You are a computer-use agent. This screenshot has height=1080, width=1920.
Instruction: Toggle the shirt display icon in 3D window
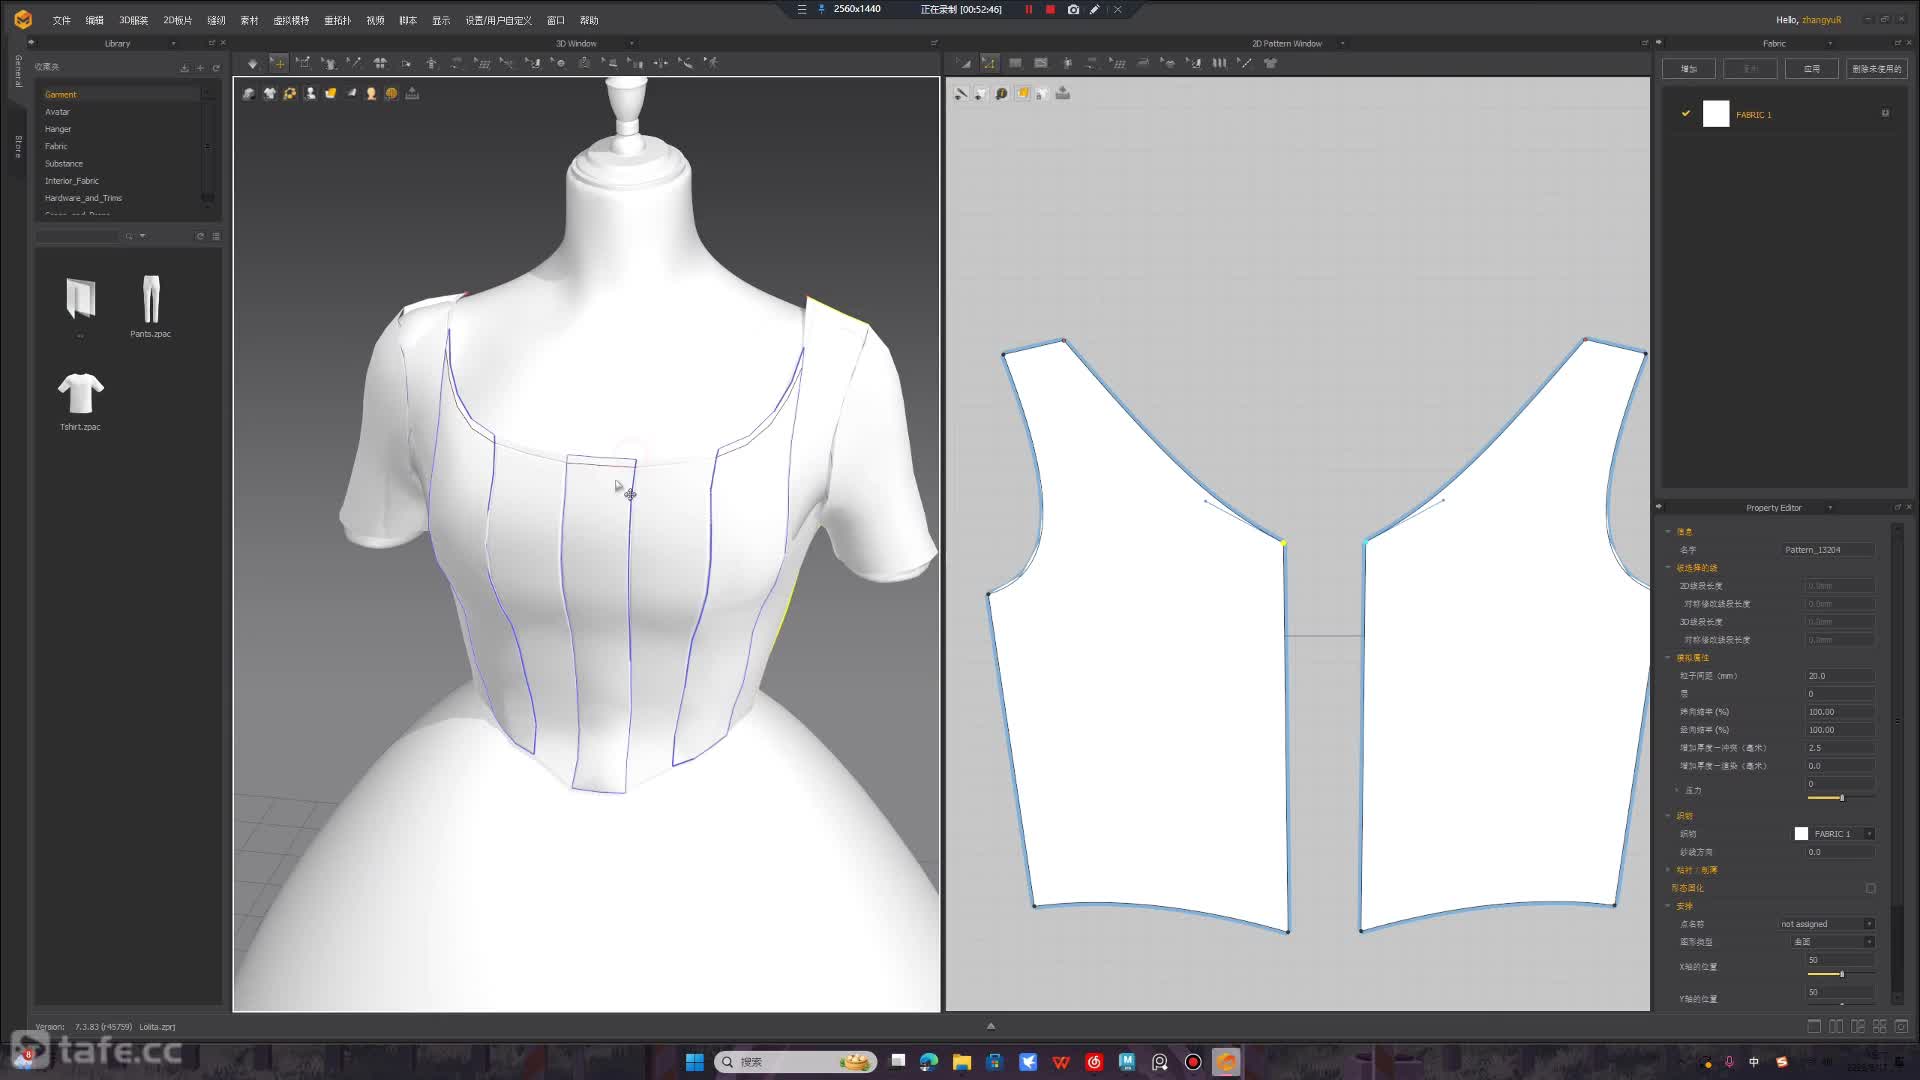click(x=269, y=94)
